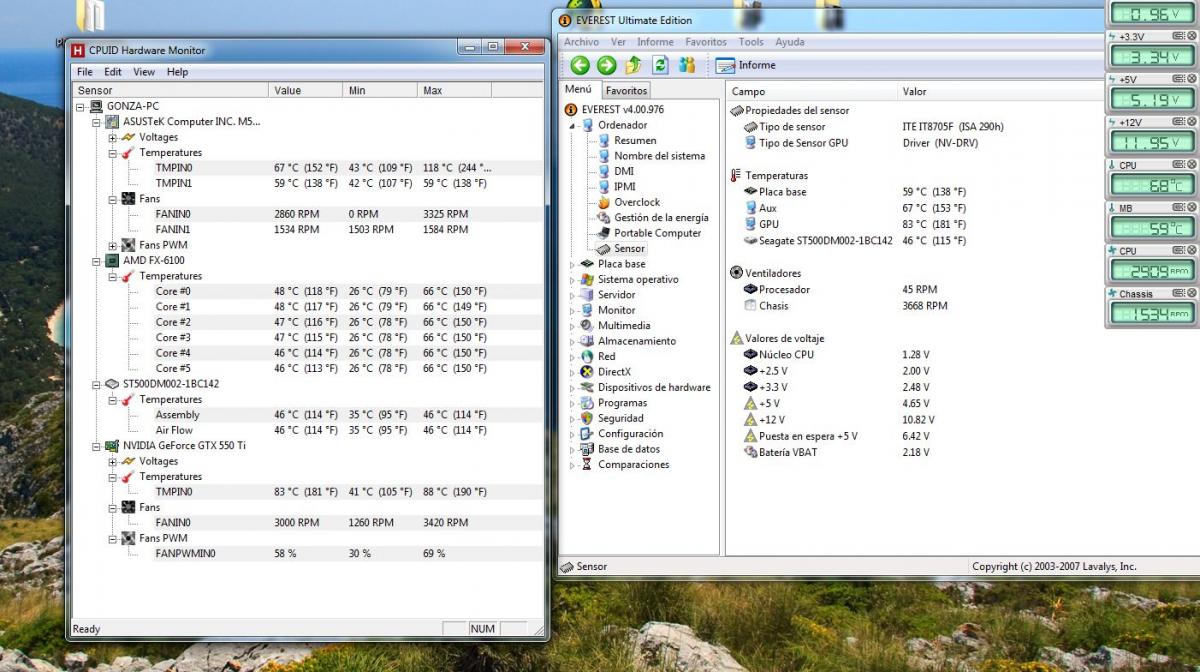Open the Favoritos menu in EVEREST menubar
This screenshot has width=1200, height=672.
(x=706, y=42)
